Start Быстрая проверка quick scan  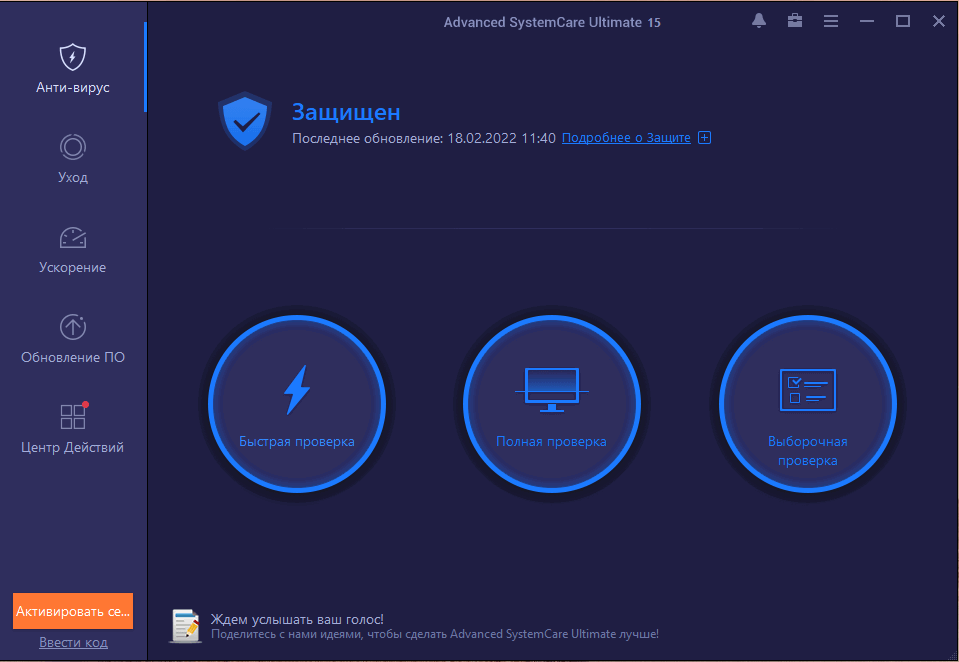[297, 404]
